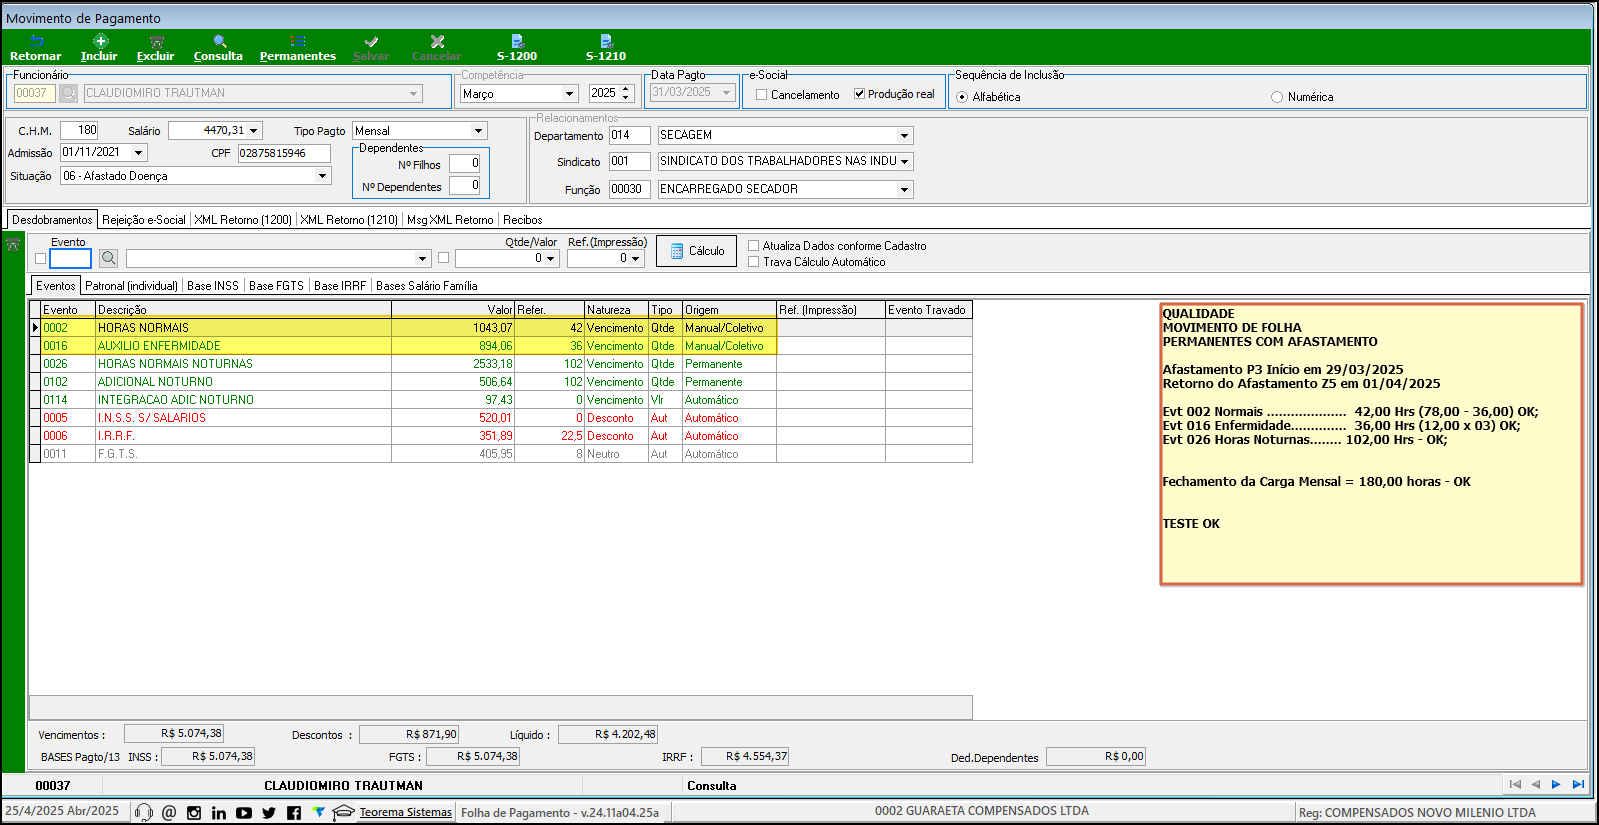Switch to Rejeição e-Social tab
The height and width of the screenshot is (825, 1599).
point(144,220)
